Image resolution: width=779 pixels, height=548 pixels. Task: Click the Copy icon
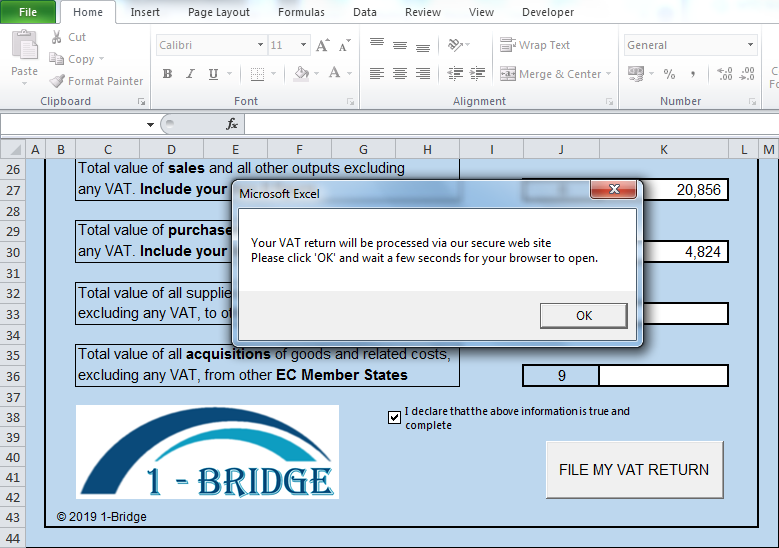pos(56,59)
